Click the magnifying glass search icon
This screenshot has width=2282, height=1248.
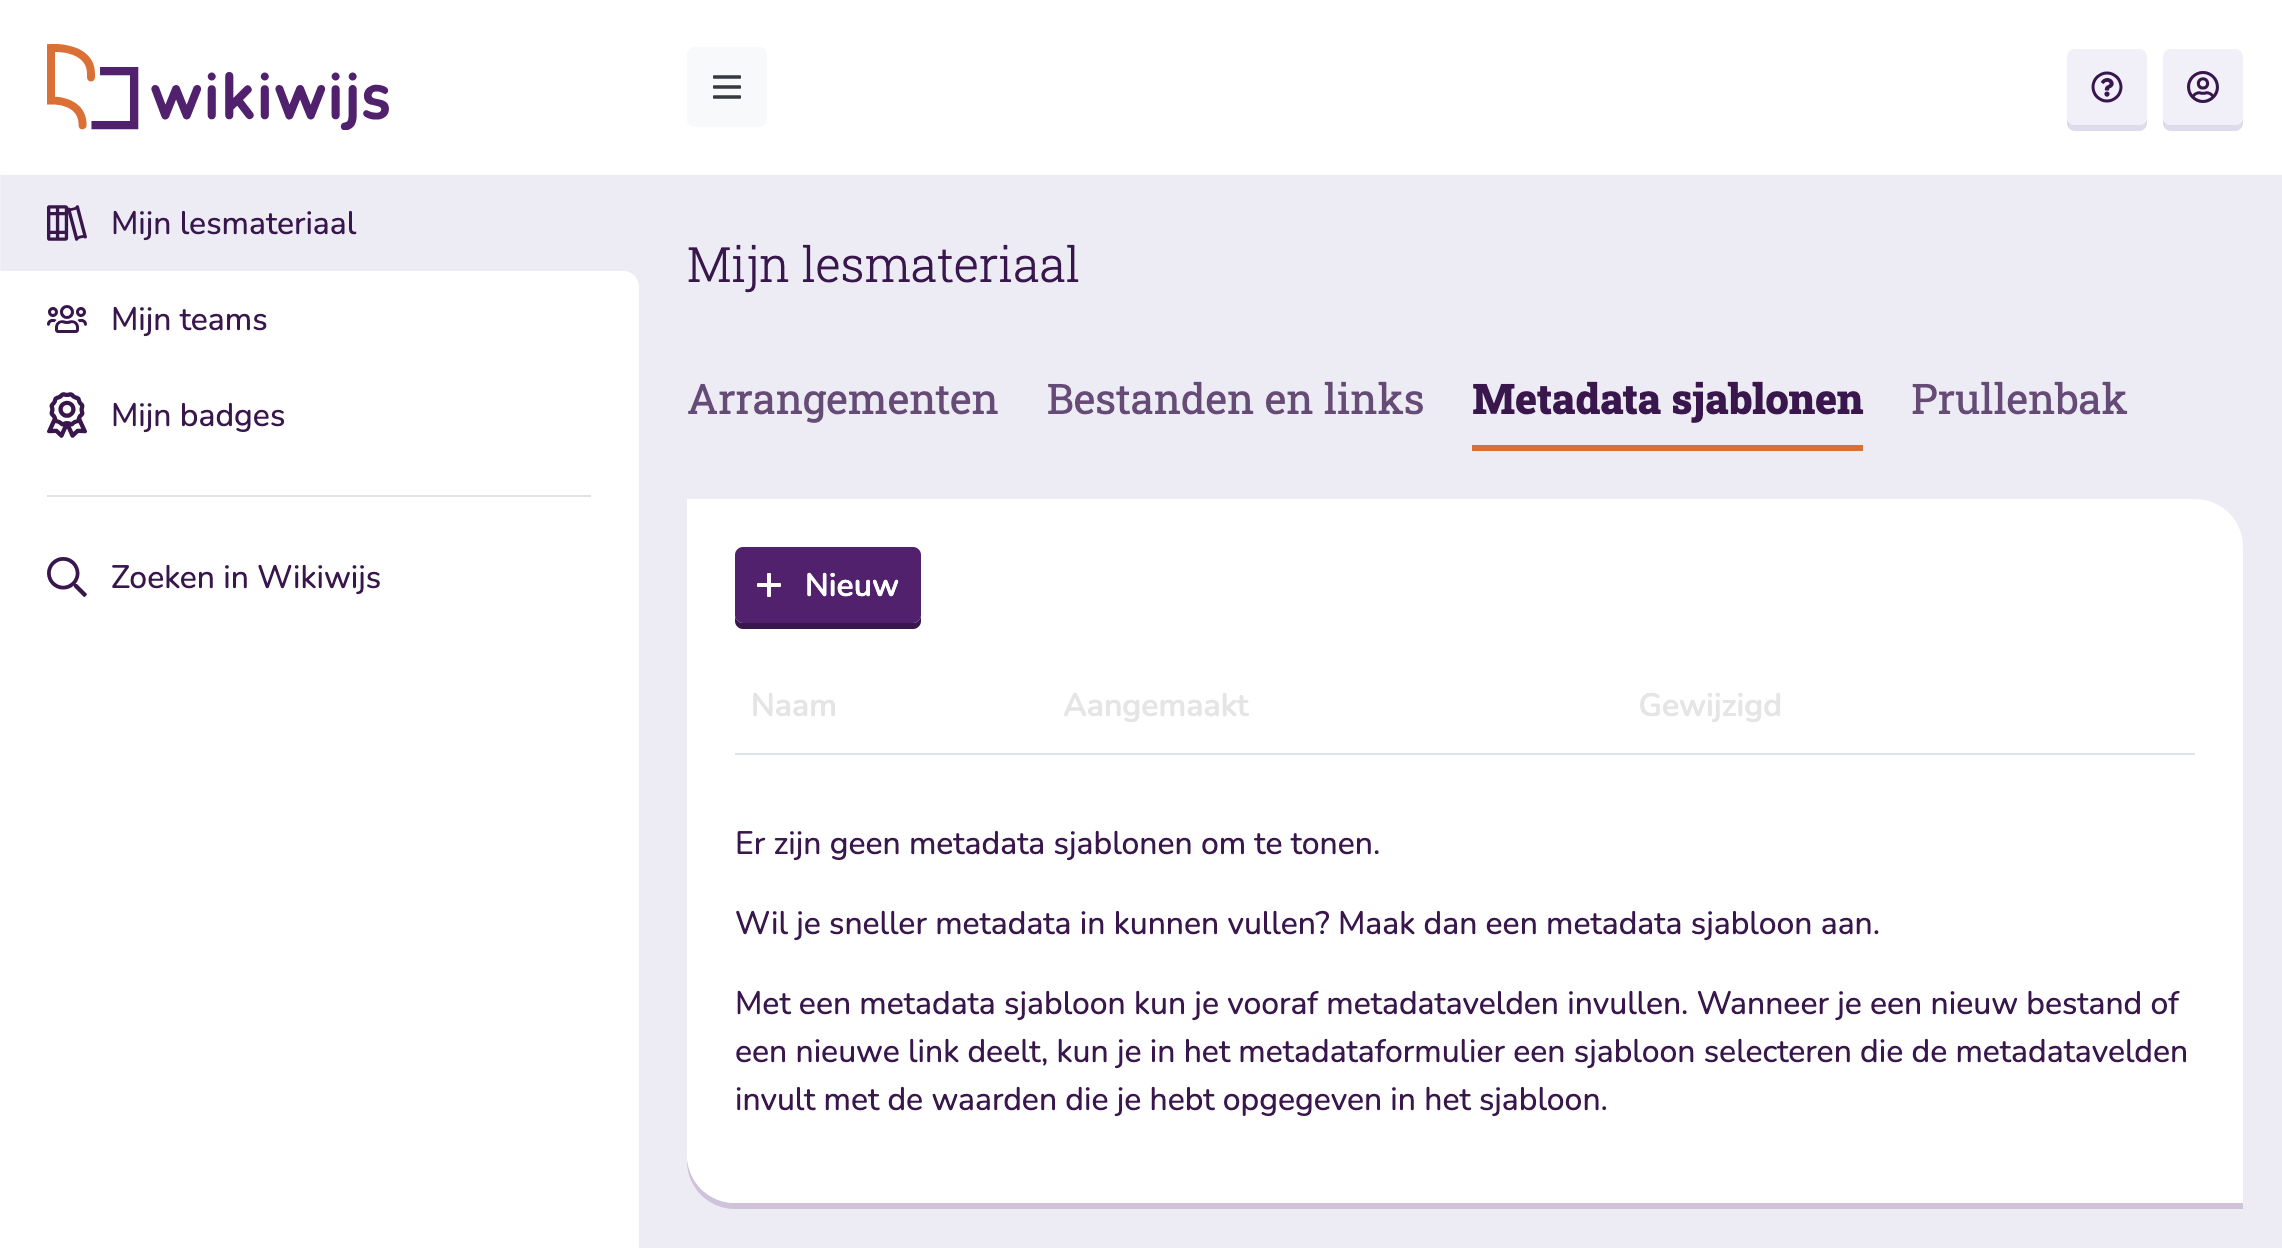click(67, 577)
